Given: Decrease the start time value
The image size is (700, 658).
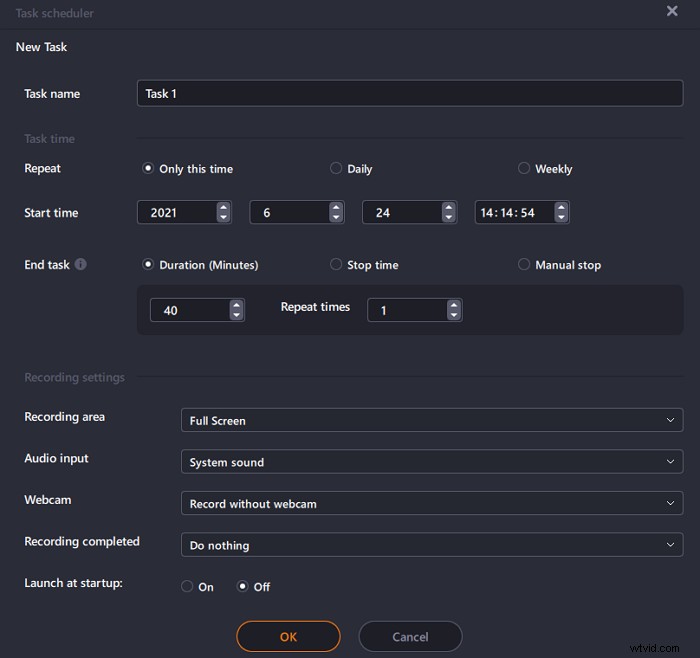Looking at the screenshot, I should coord(561,217).
